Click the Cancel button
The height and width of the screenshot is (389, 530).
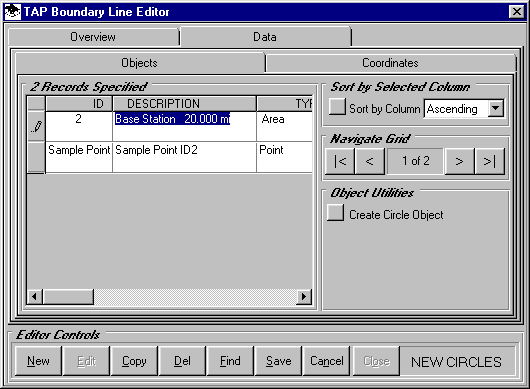point(327,361)
